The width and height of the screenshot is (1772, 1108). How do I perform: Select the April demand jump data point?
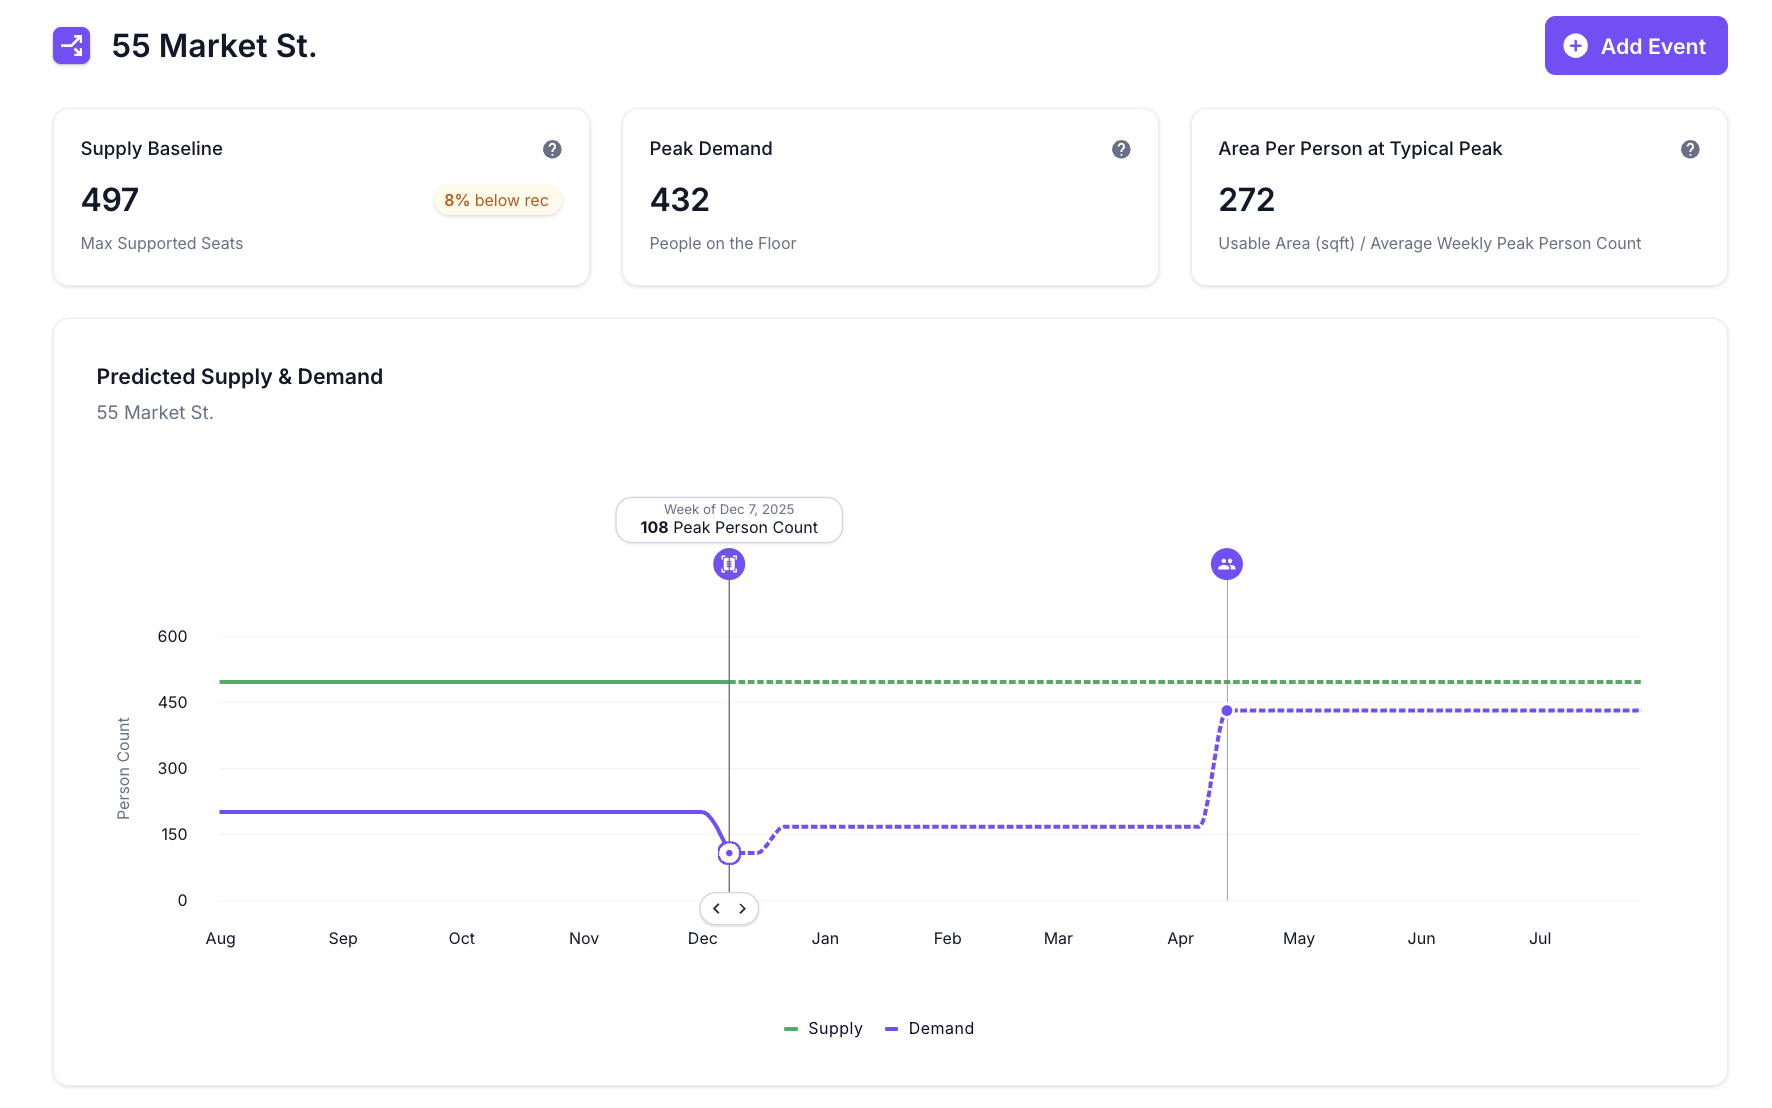(x=1226, y=710)
